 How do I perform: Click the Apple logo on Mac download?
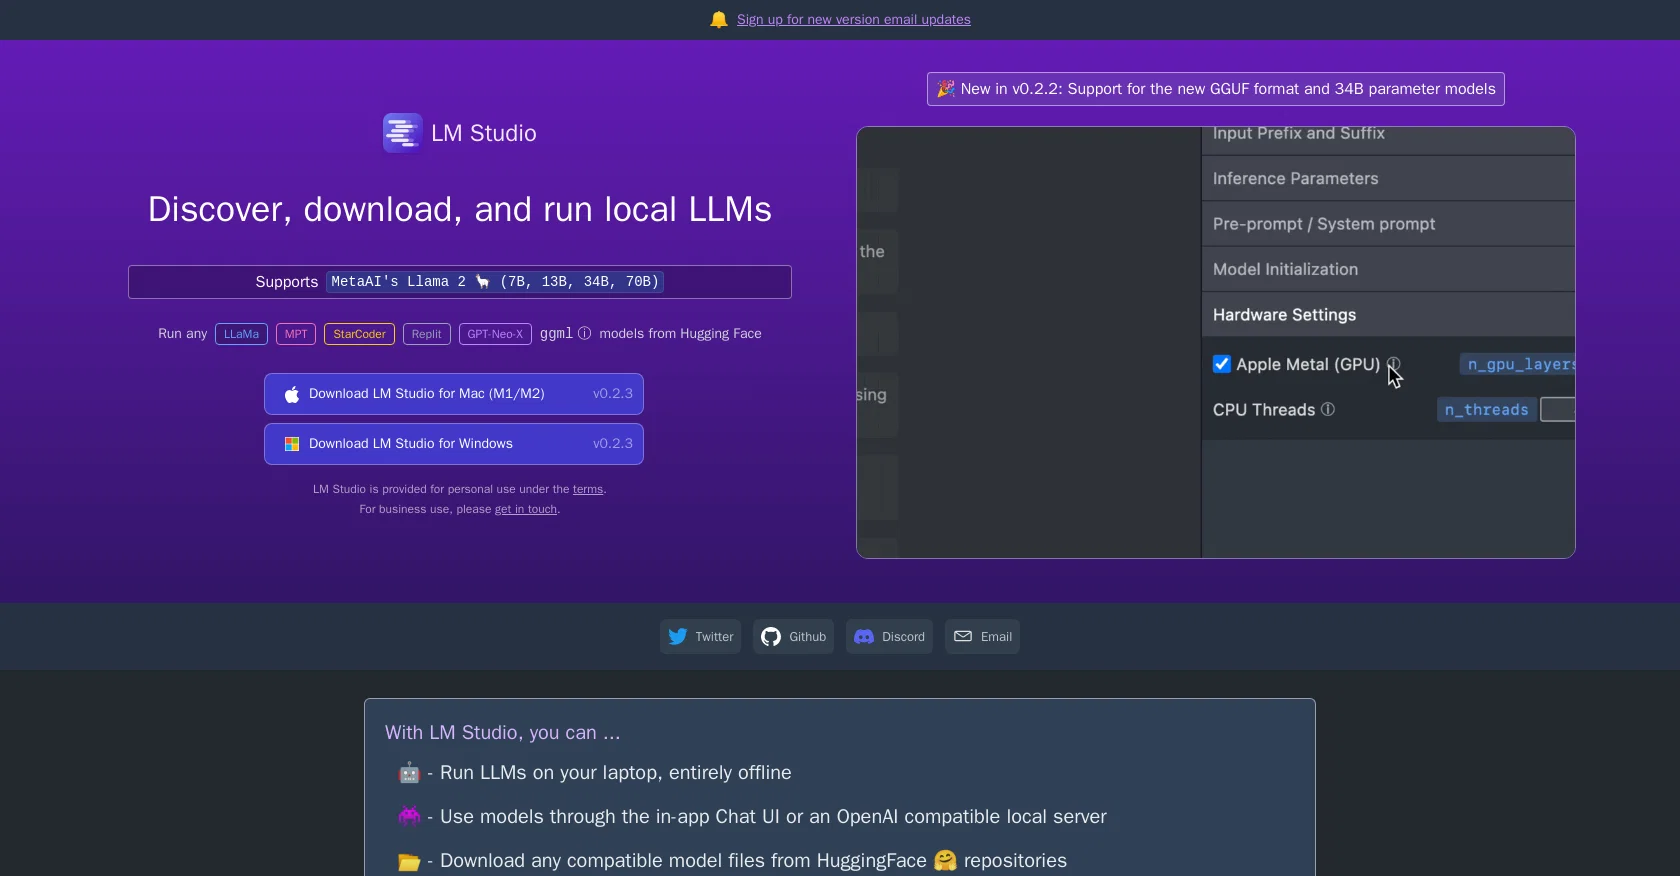292,394
